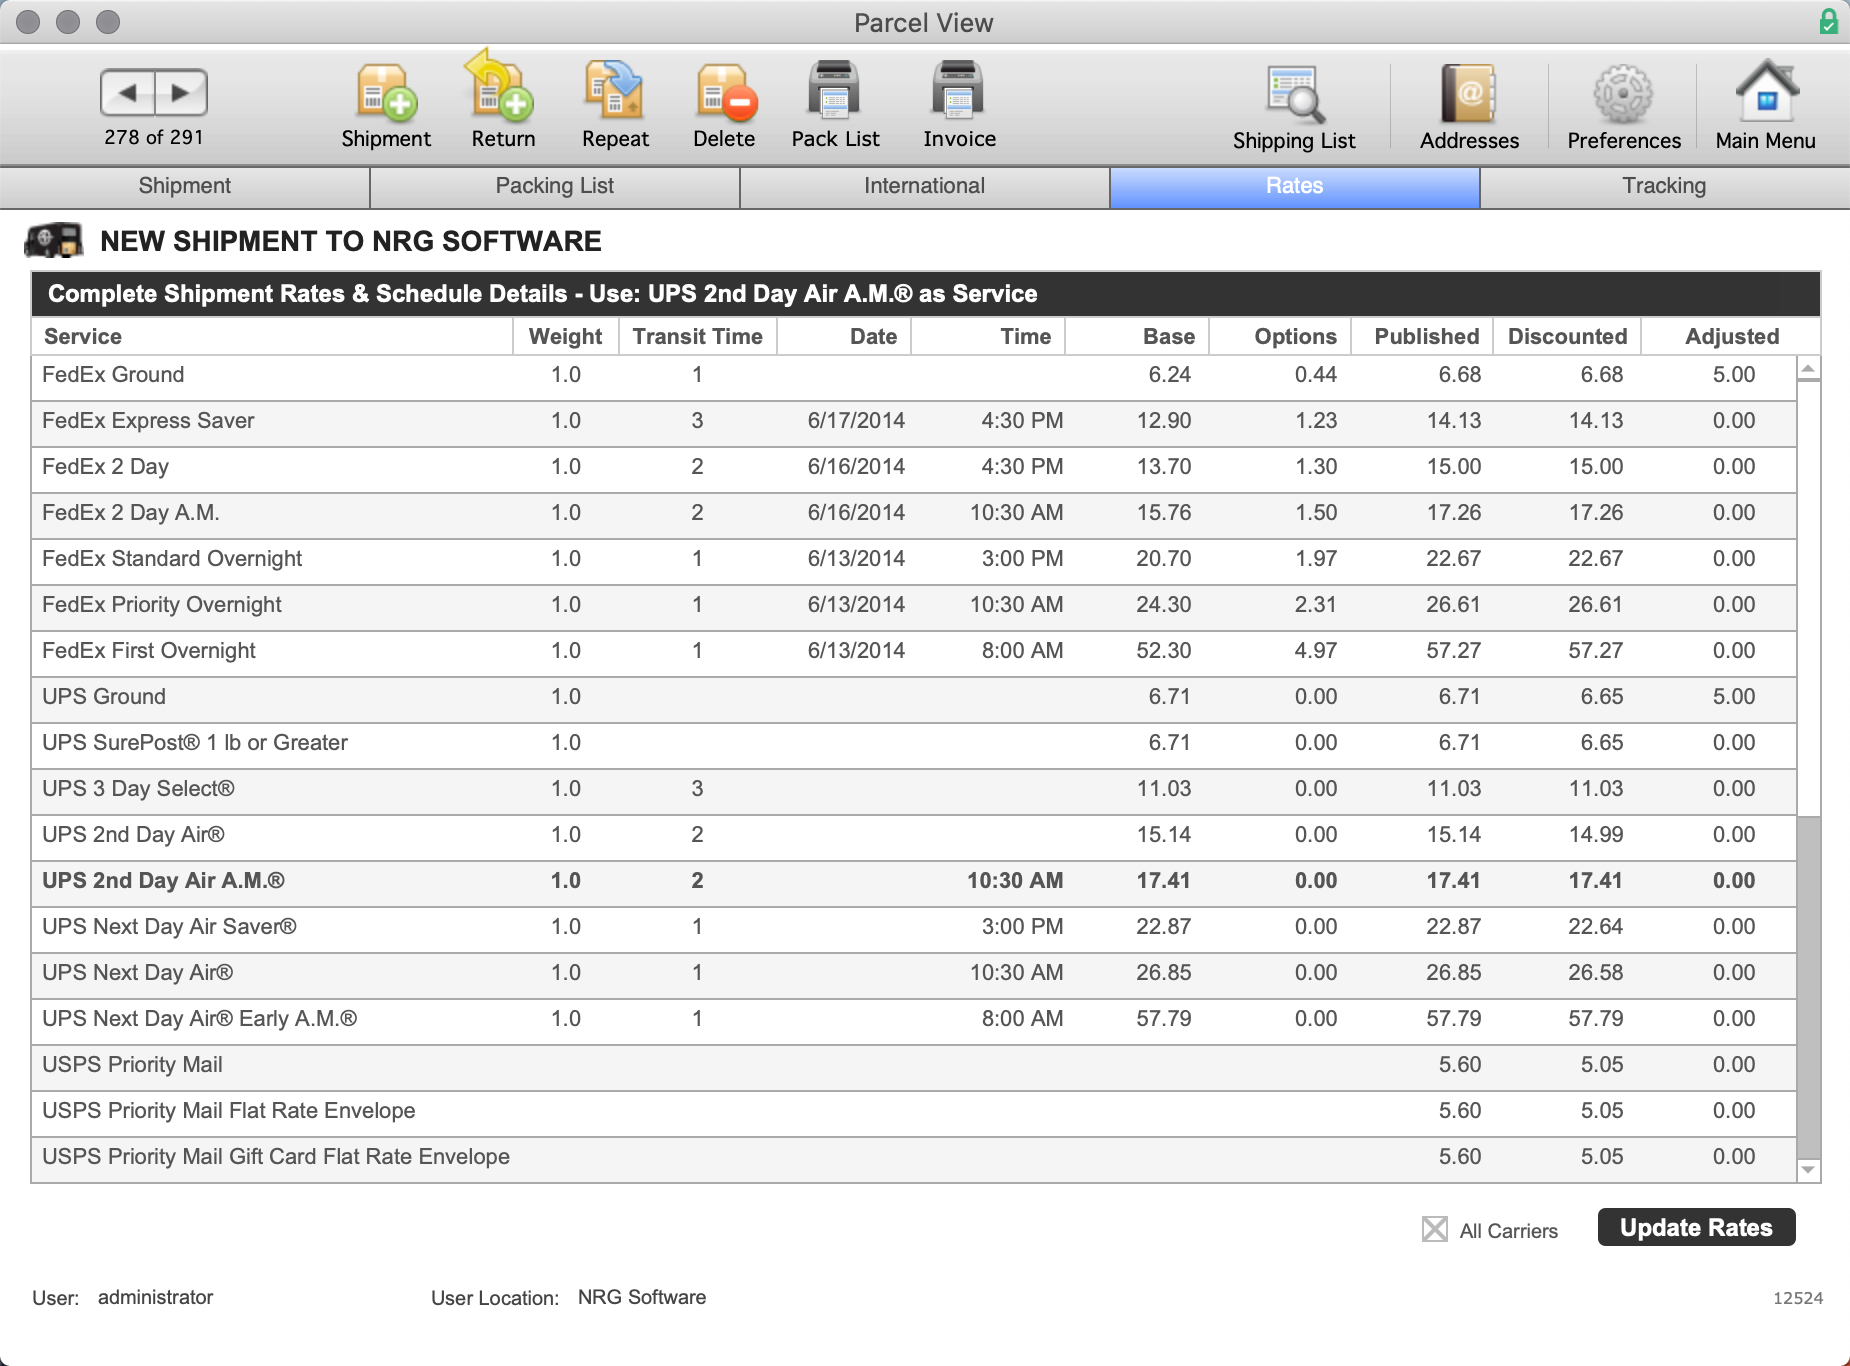Select FedEx 2 Day service
This screenshot has height=1366, width=1850.
pos(914,468)
